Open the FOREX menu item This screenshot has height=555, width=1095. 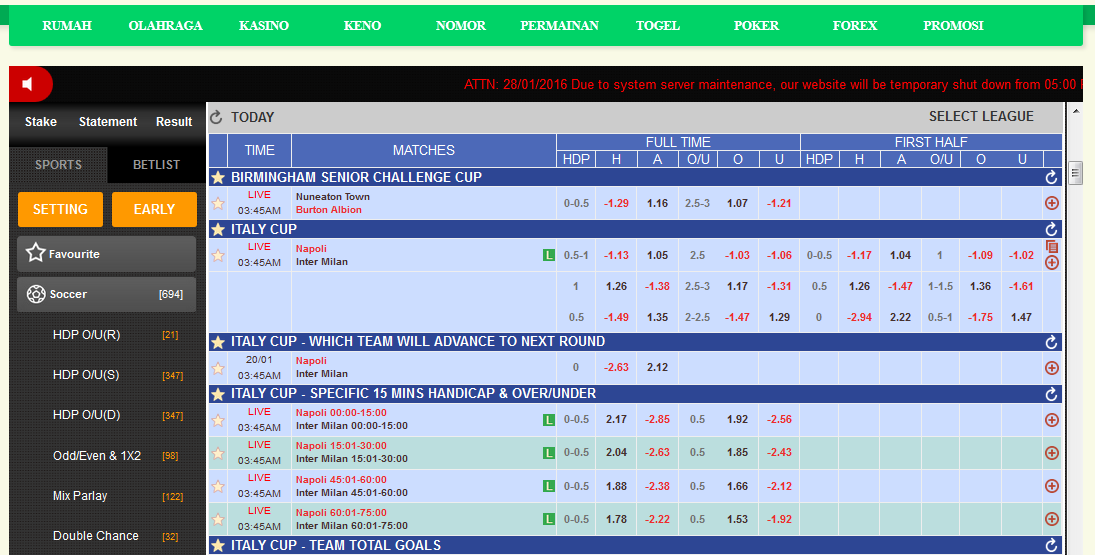coord(855,26)
